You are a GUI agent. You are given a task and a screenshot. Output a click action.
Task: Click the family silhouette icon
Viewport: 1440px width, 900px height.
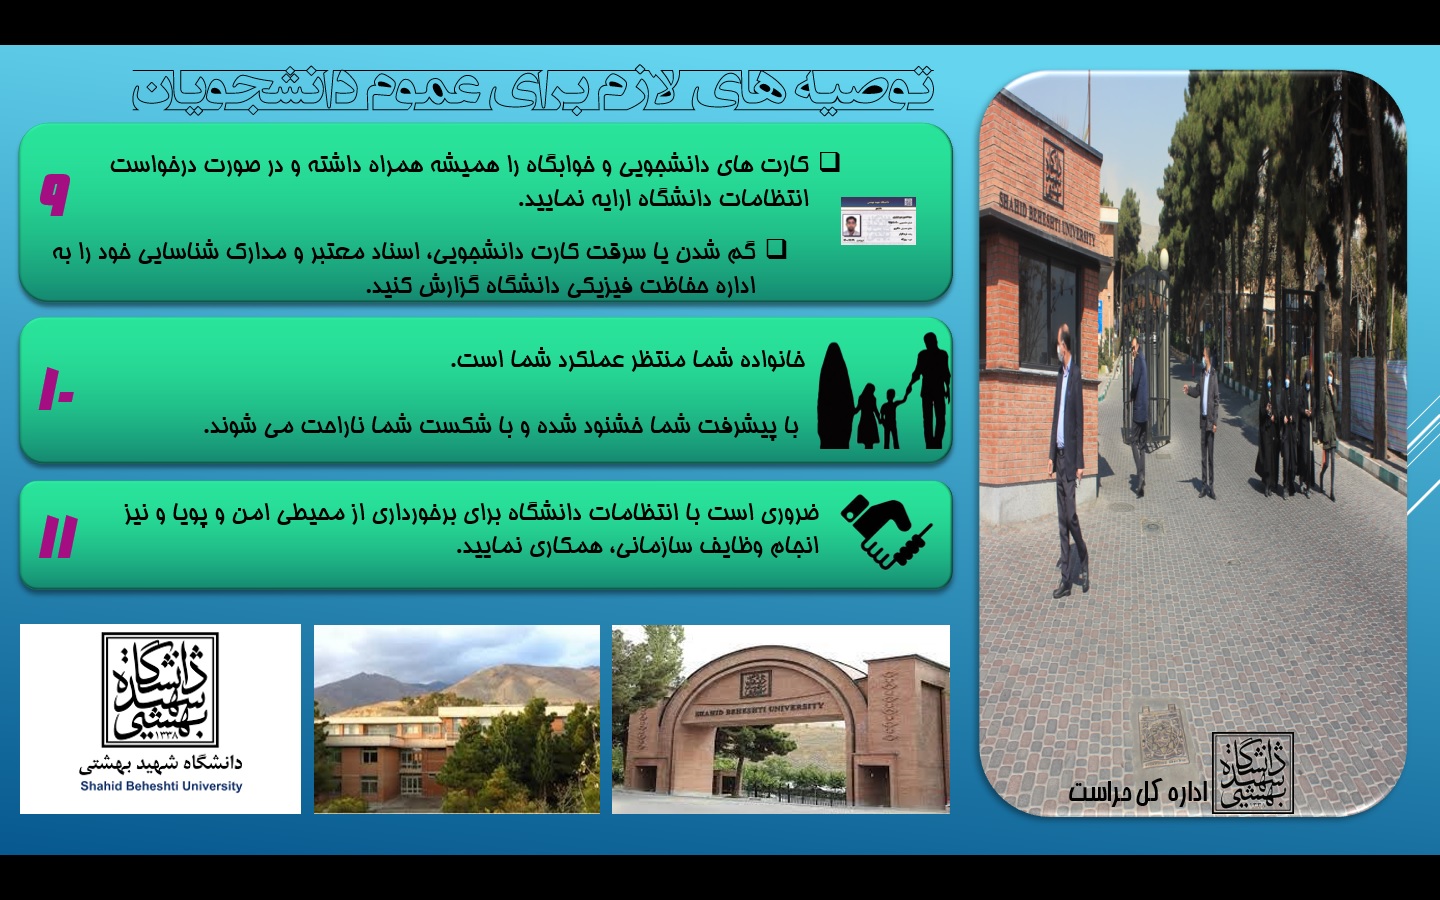pyautogui.click(x=884, y=391)
